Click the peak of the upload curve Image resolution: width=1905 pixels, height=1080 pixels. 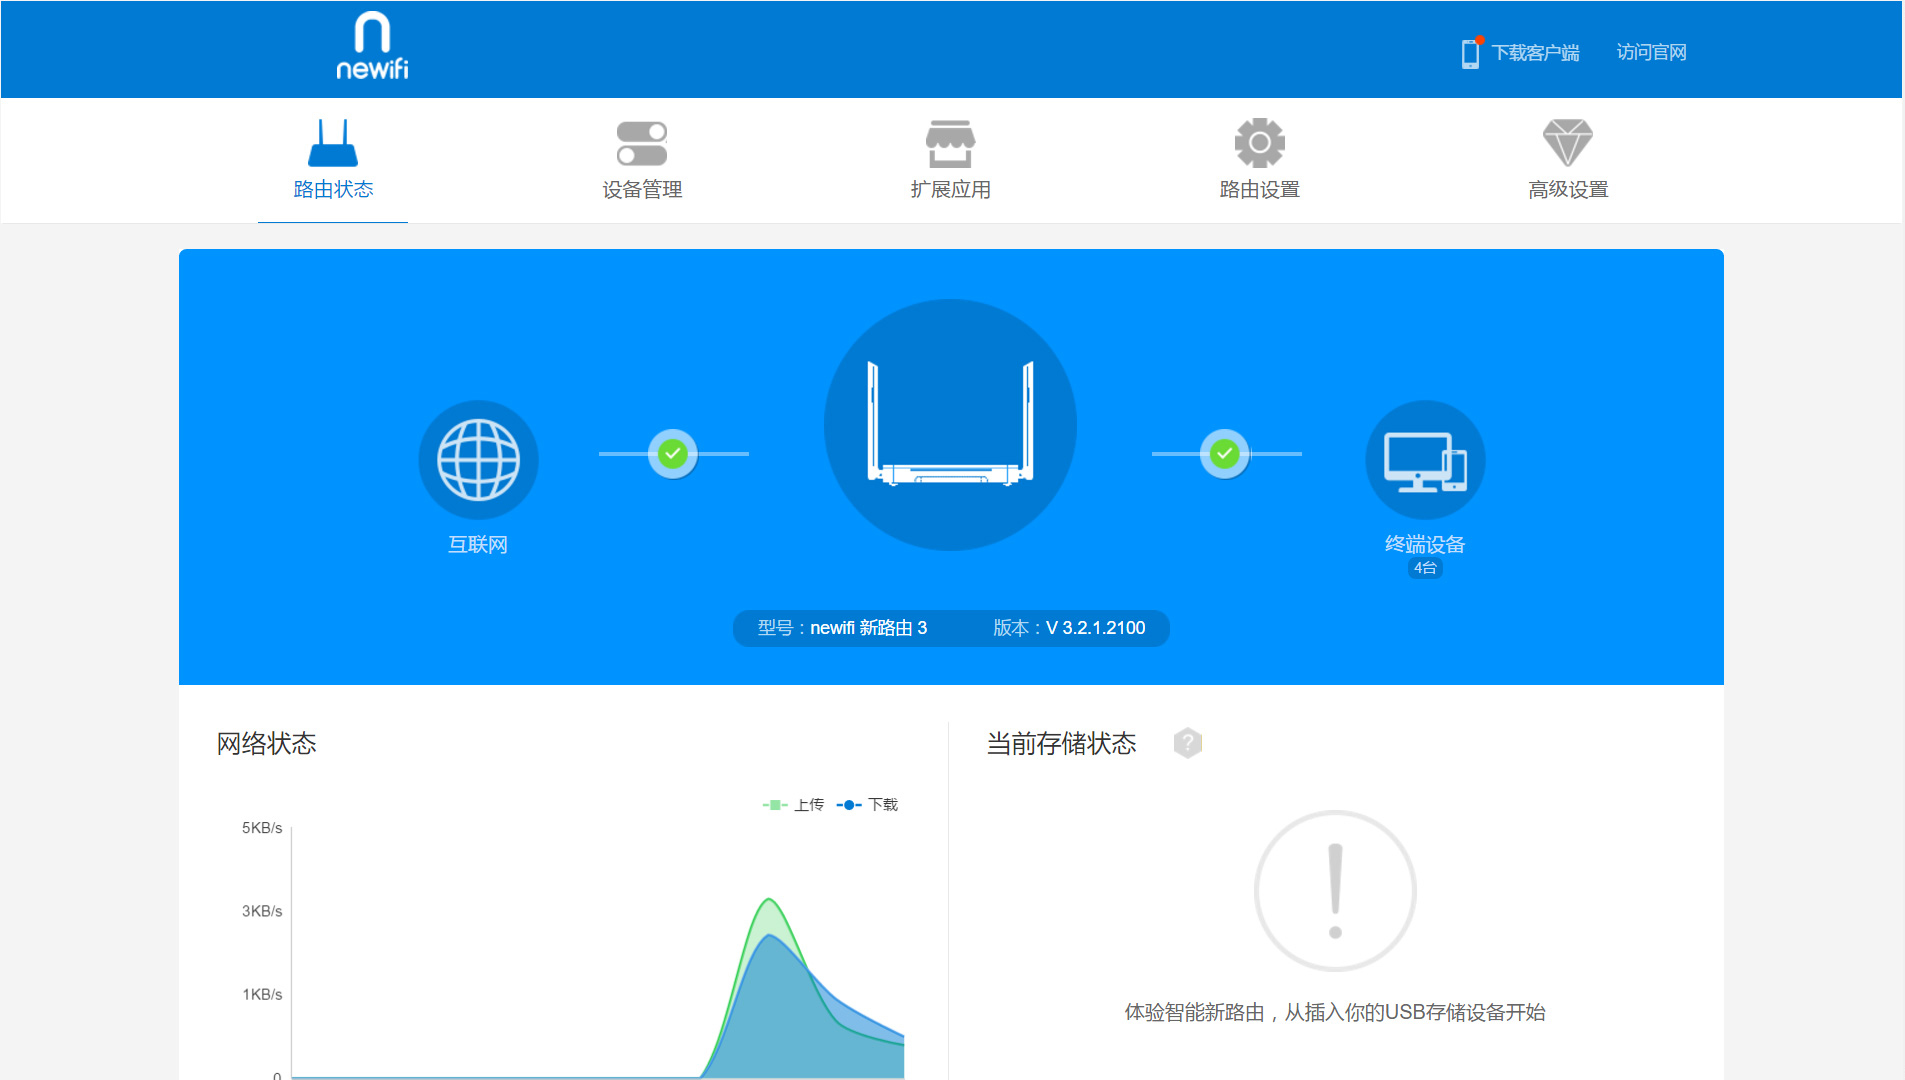(x=769, y=900)
